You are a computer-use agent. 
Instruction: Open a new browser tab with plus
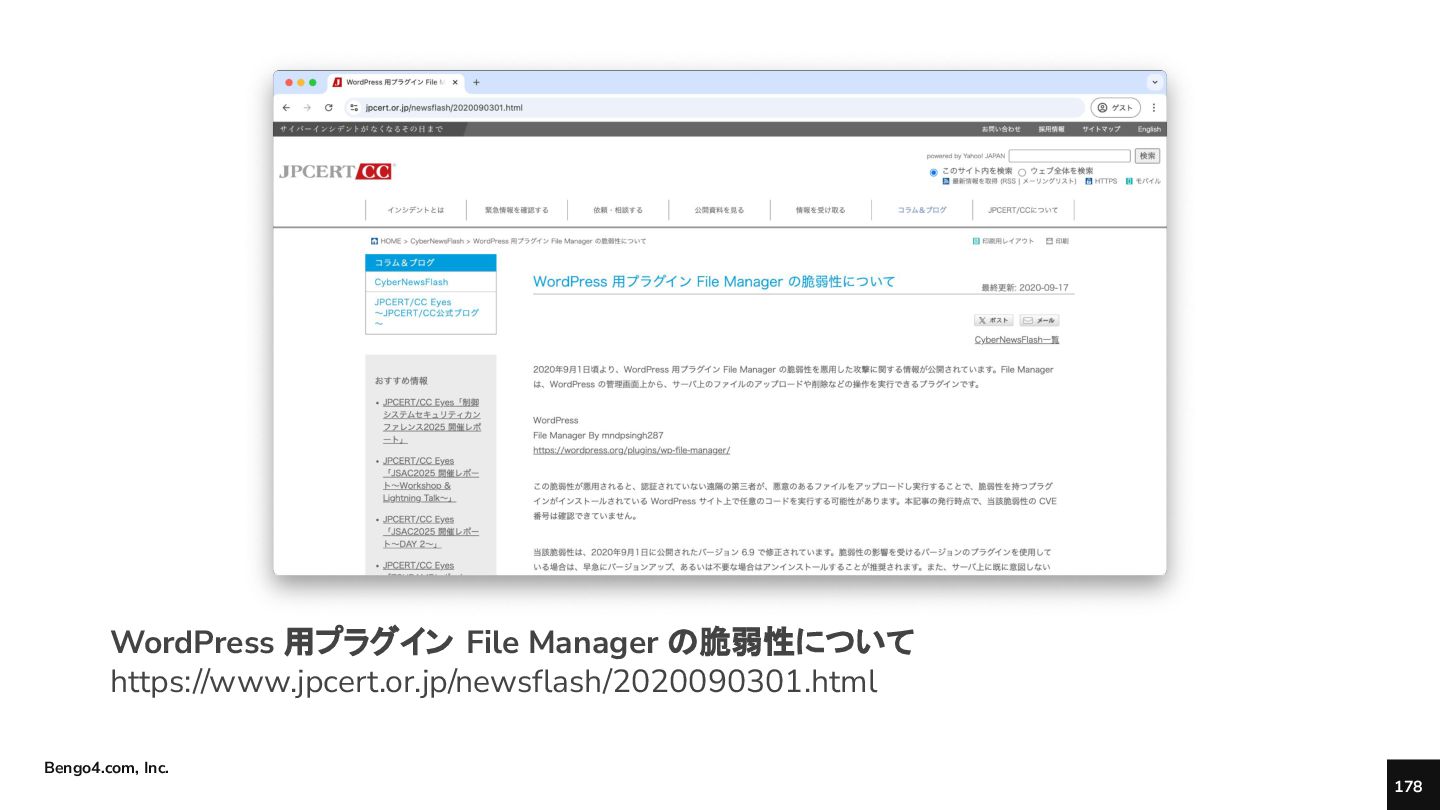(476, 82)
